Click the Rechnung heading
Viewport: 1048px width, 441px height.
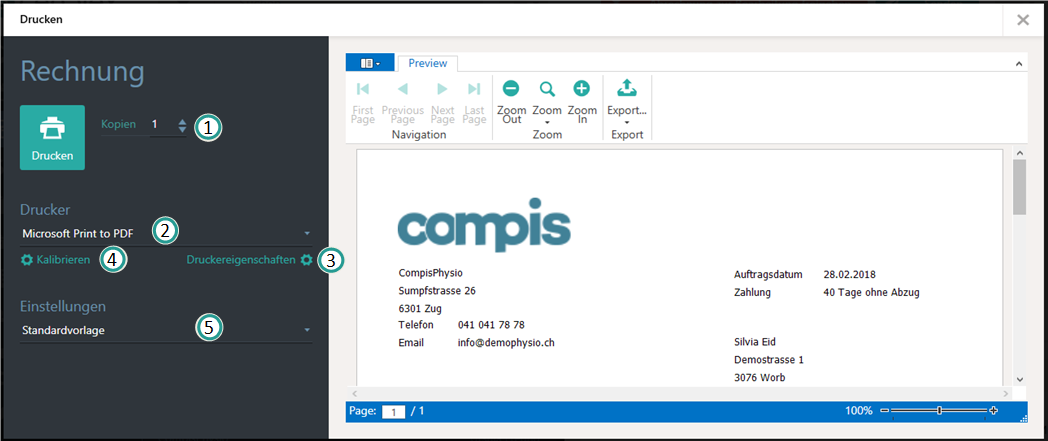[x=82, y=71]
